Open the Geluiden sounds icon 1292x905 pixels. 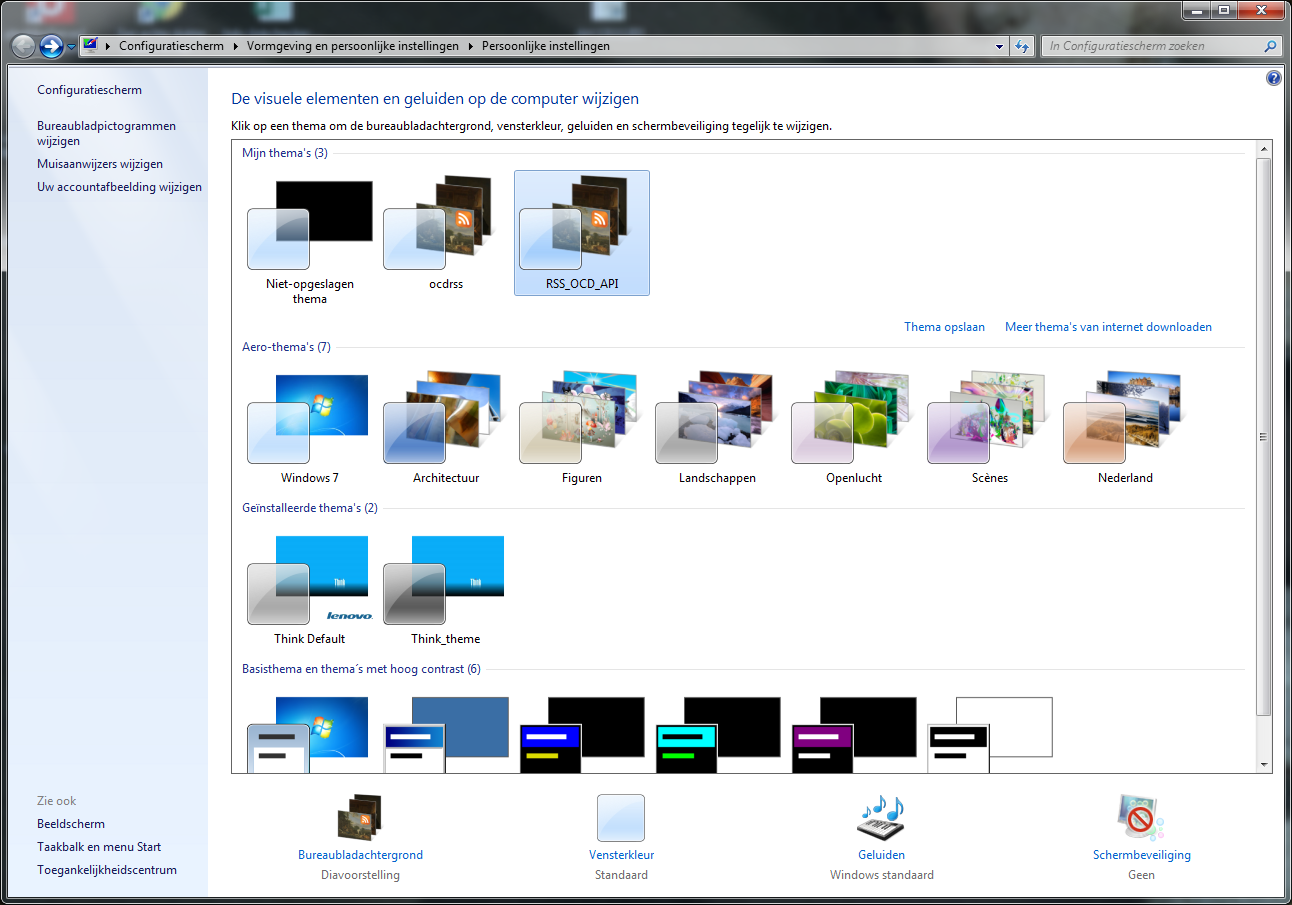(881, 818)
